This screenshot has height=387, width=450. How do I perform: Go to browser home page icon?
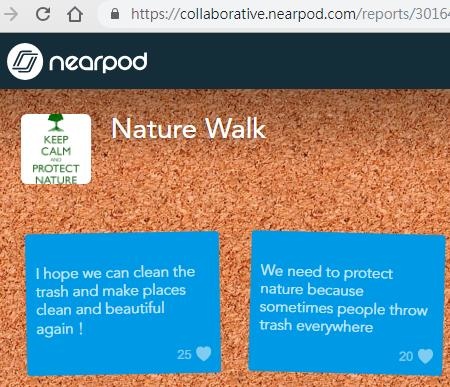pos(75,14)
